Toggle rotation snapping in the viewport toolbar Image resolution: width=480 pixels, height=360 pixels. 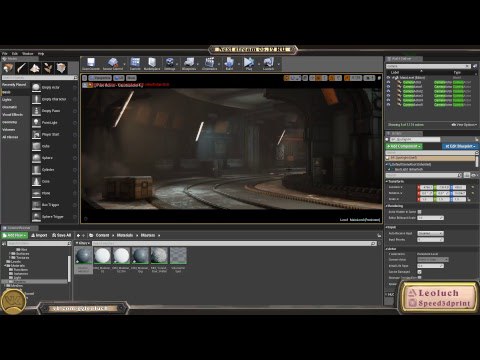click(x=332, y=78)
